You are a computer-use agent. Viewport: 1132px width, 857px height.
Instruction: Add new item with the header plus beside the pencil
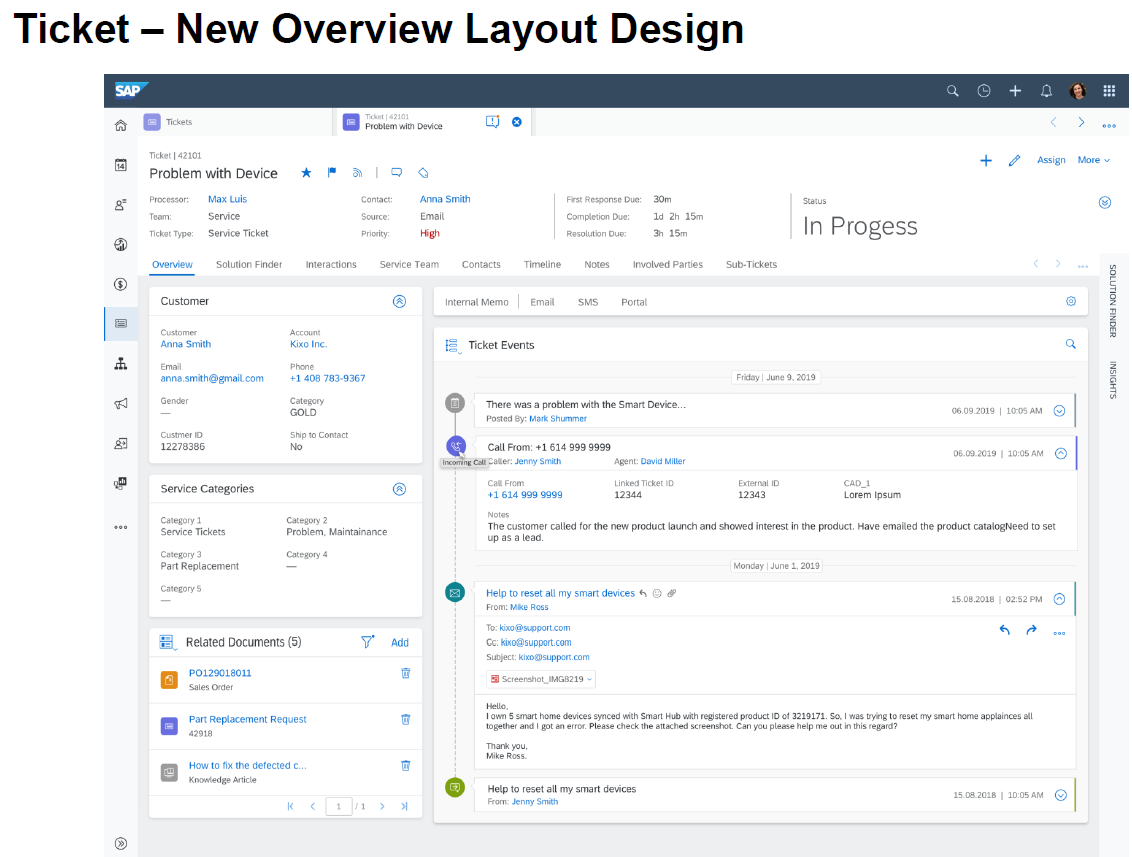(985, 160)
